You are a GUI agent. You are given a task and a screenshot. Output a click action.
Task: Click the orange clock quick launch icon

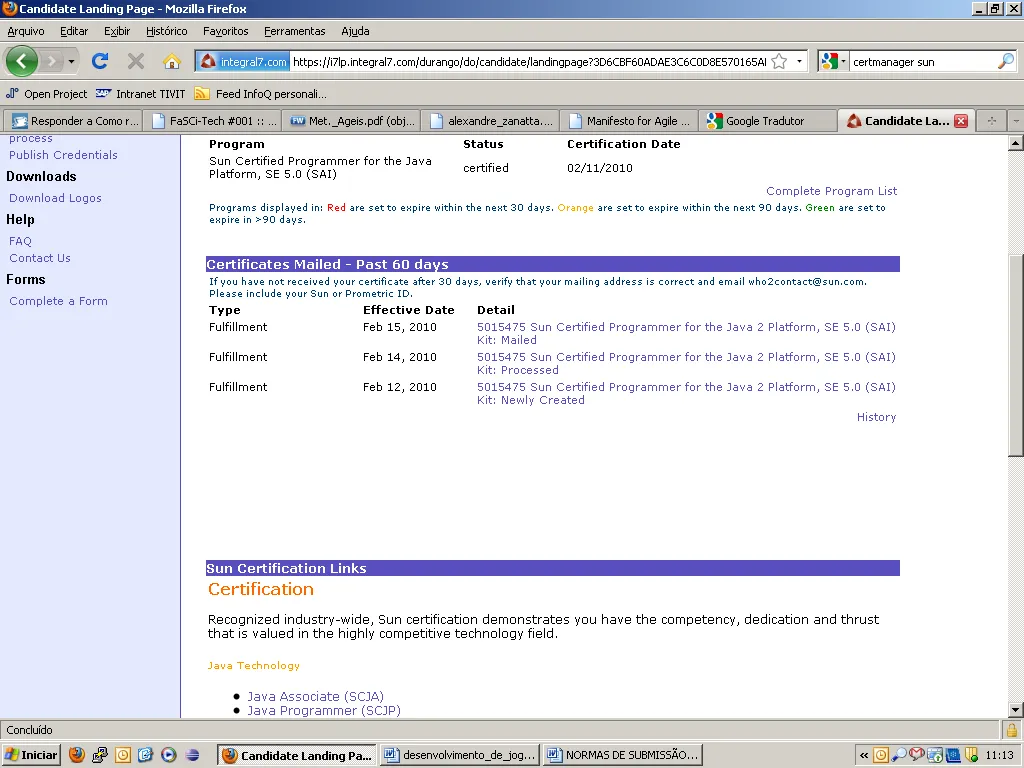pos(123,755)
